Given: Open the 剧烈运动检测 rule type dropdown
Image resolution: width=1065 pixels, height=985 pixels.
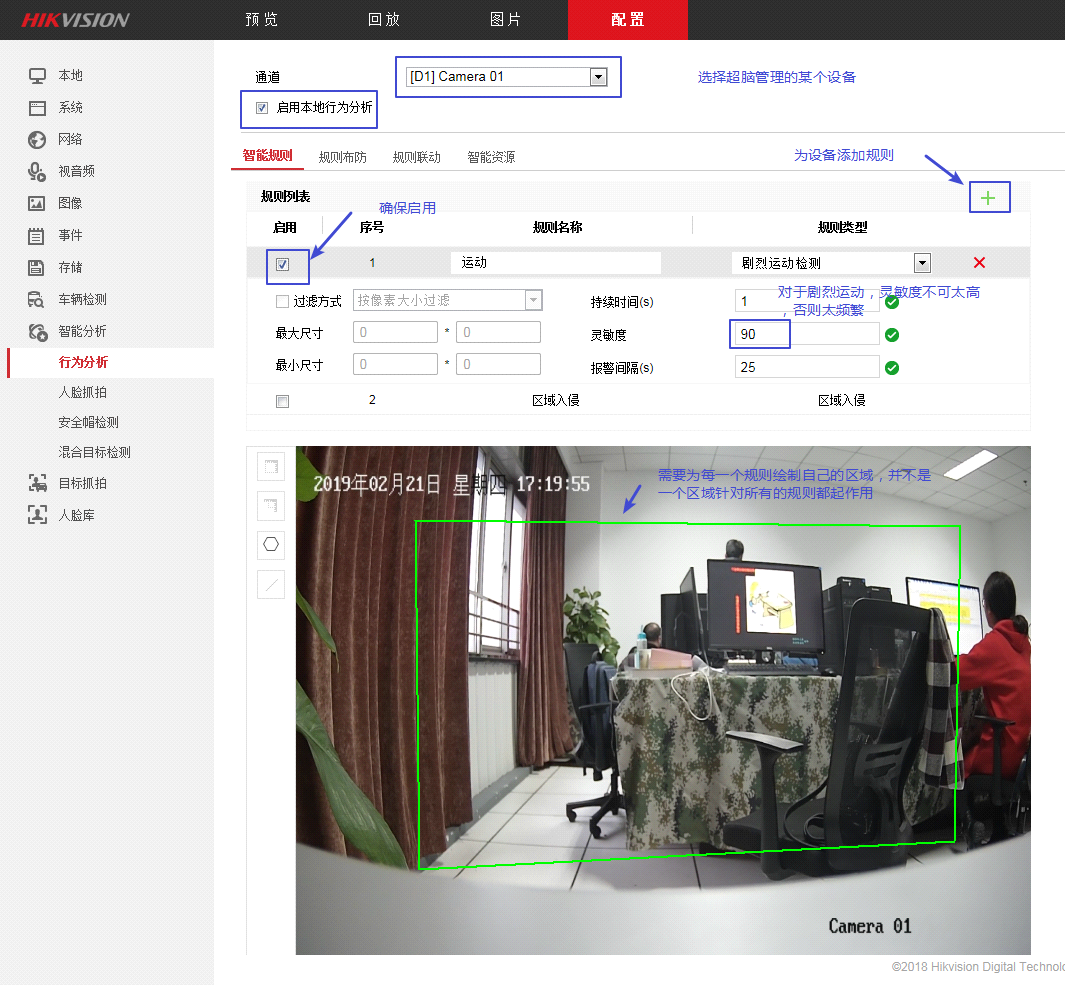Looking at the screenshot, I should click(922, 262).
